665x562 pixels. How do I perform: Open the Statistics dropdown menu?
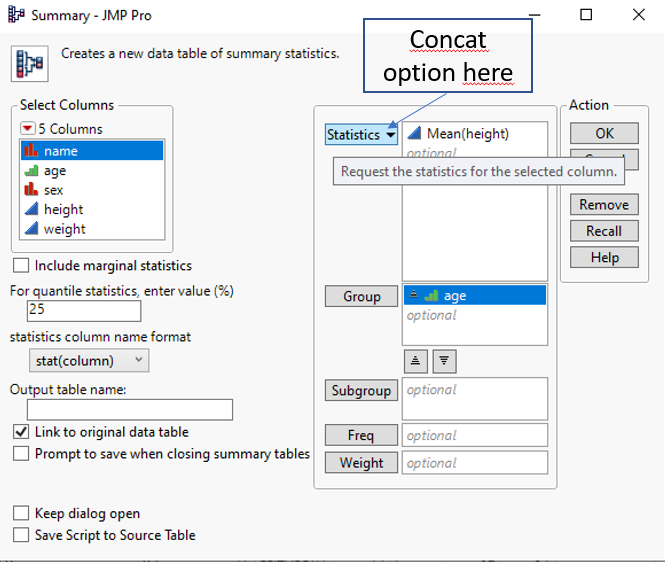point(361,134)
